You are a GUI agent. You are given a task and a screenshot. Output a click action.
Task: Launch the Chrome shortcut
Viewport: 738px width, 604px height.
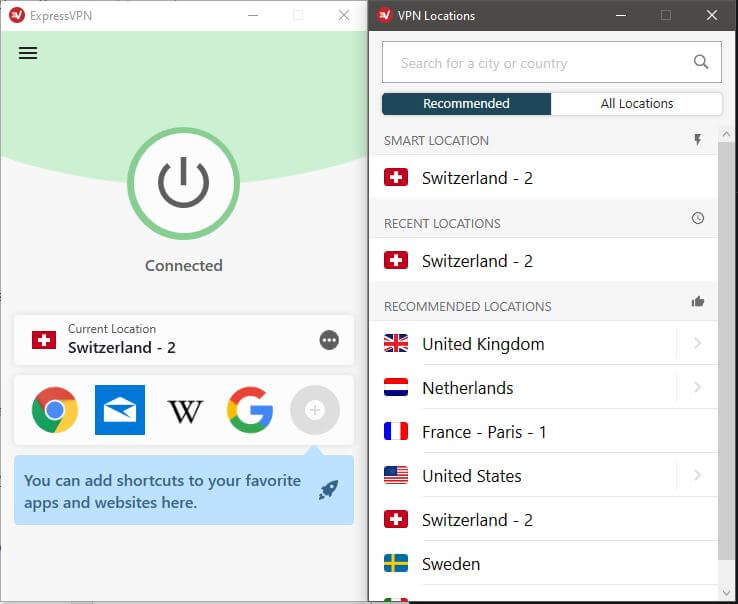[55, 410]
